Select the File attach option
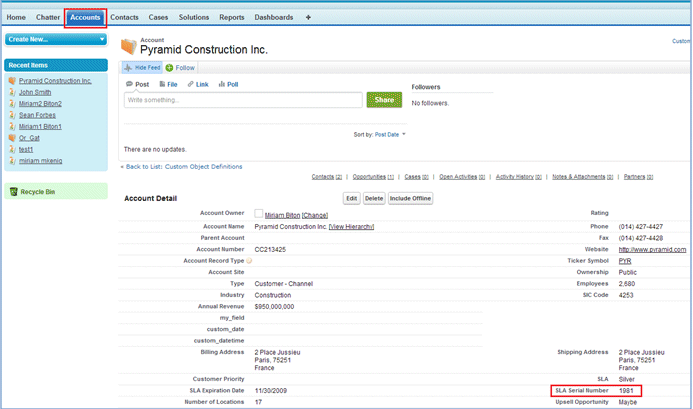 tap(168, 84)
